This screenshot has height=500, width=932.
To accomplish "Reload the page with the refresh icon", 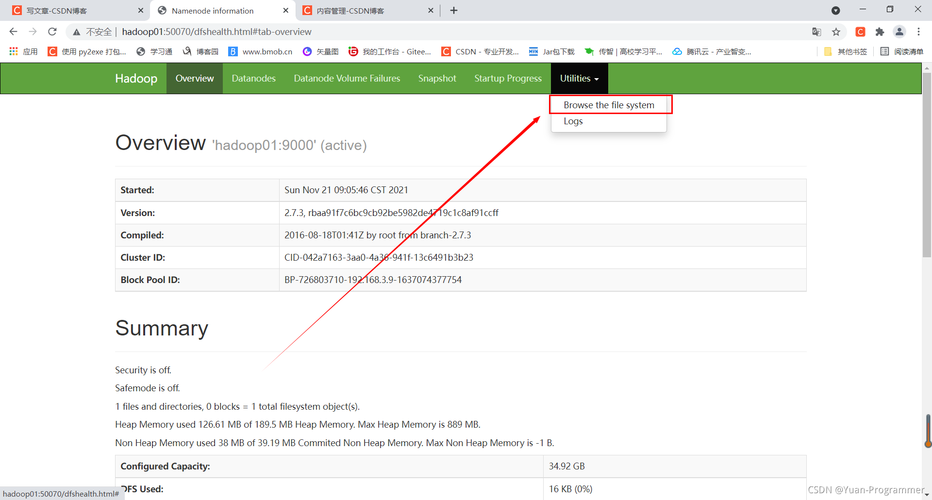I will point(52,32).
